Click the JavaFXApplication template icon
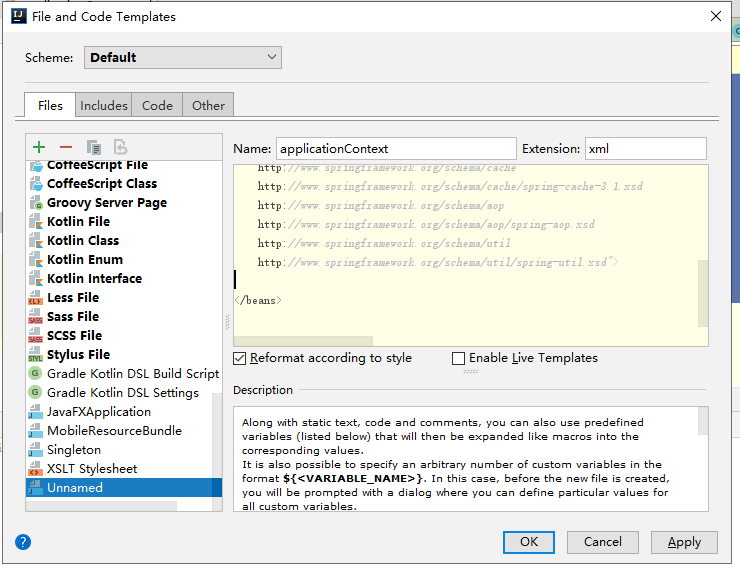 (36, 412)
